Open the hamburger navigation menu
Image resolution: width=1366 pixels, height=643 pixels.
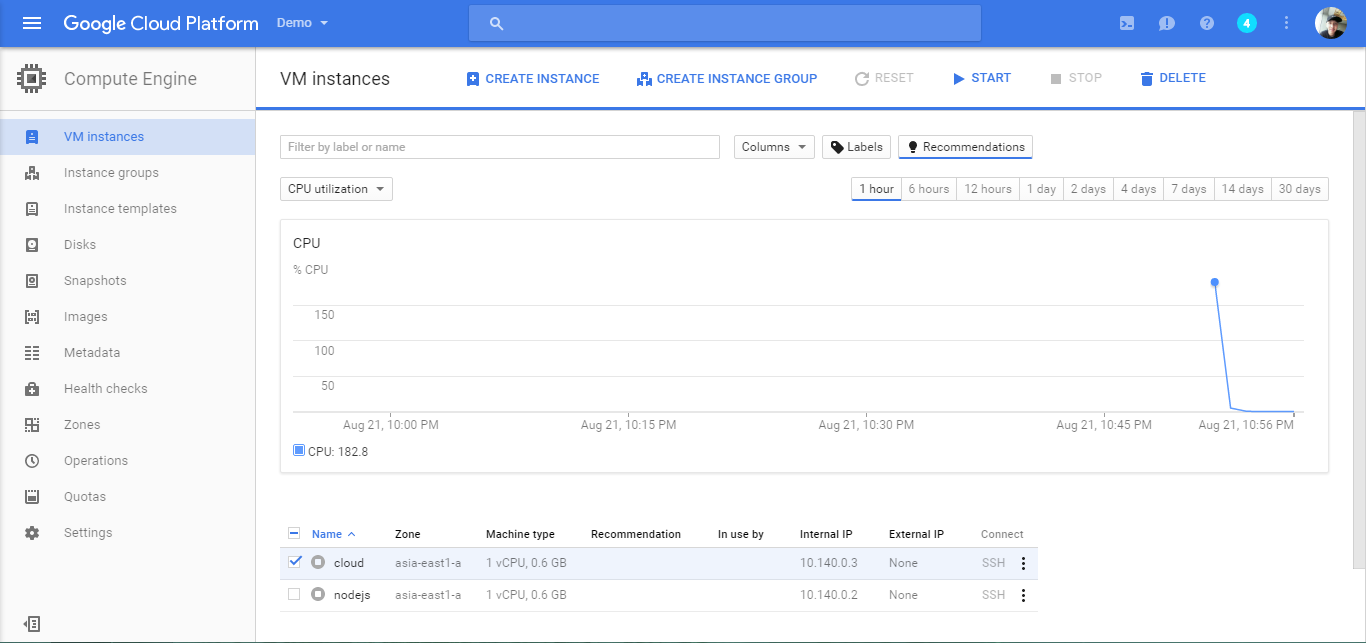click(x=32, y=23)
